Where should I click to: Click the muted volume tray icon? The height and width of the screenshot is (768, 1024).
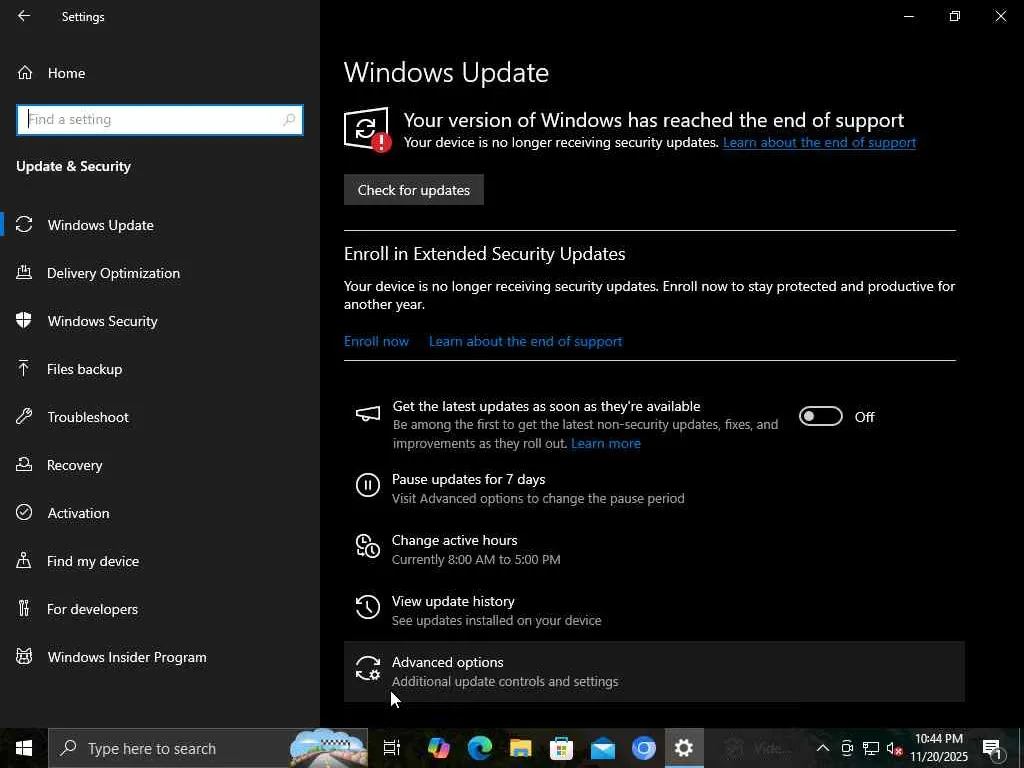click(x=894, y=749)
